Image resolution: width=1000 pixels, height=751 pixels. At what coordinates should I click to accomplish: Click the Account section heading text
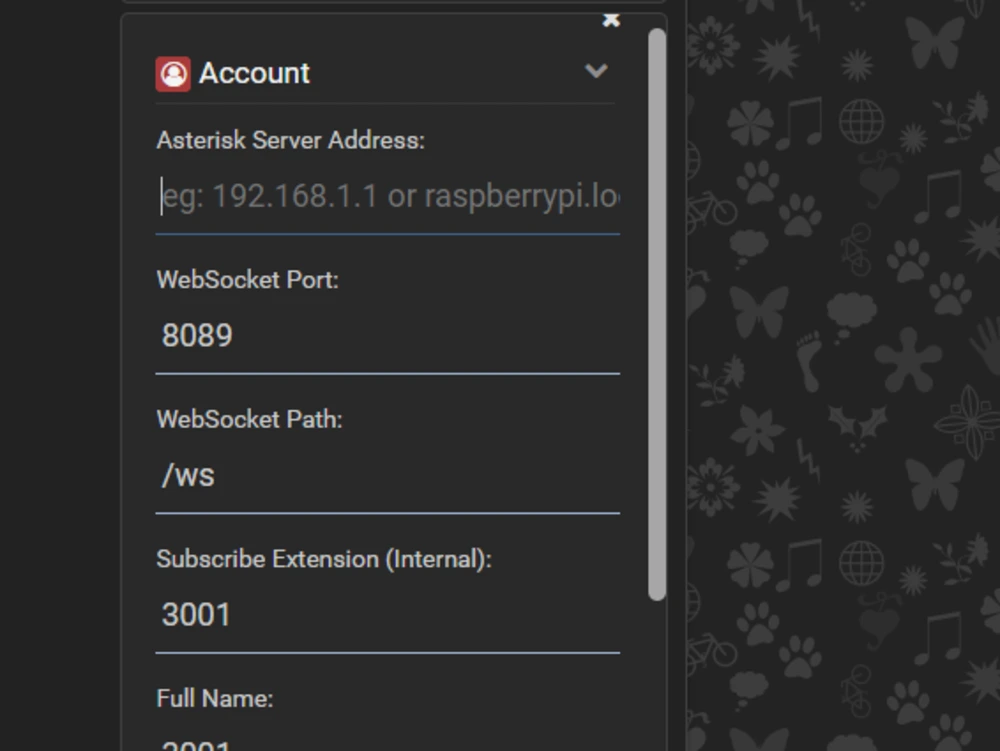click(254, 73)
